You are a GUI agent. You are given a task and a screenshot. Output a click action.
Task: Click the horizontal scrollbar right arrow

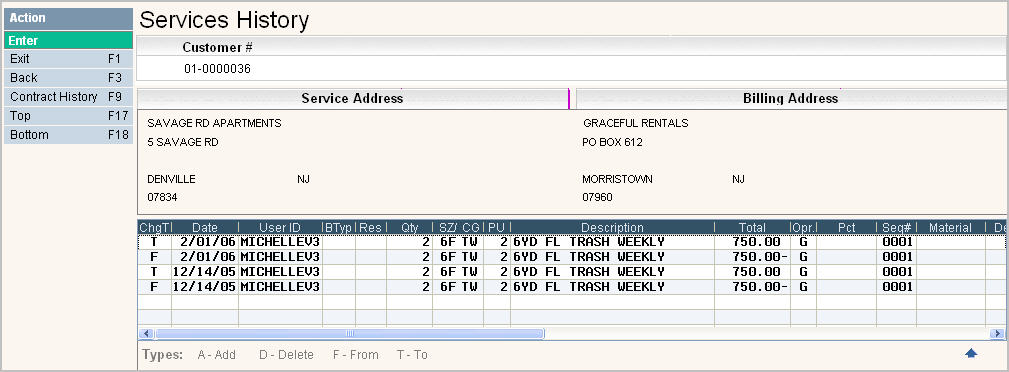coord(998,333)
